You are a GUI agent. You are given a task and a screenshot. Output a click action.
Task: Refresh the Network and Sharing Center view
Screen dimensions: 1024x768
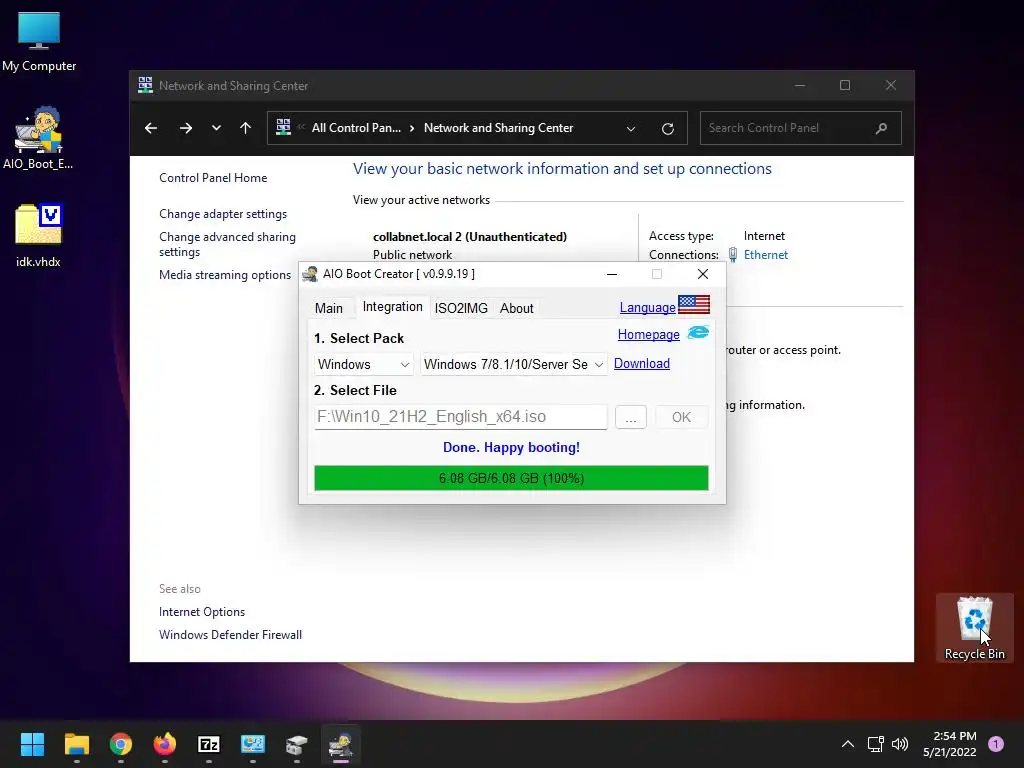[x=667, y=129]
